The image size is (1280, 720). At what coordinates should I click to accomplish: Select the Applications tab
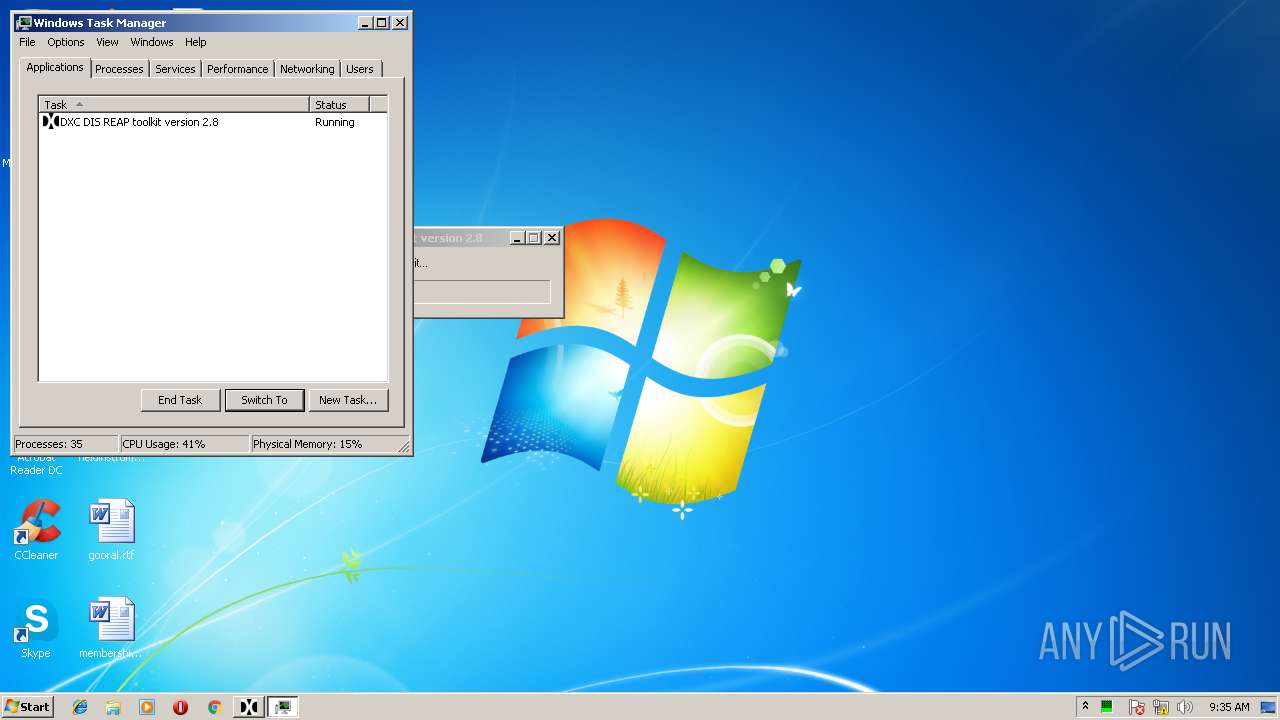(x=55, y=67)
